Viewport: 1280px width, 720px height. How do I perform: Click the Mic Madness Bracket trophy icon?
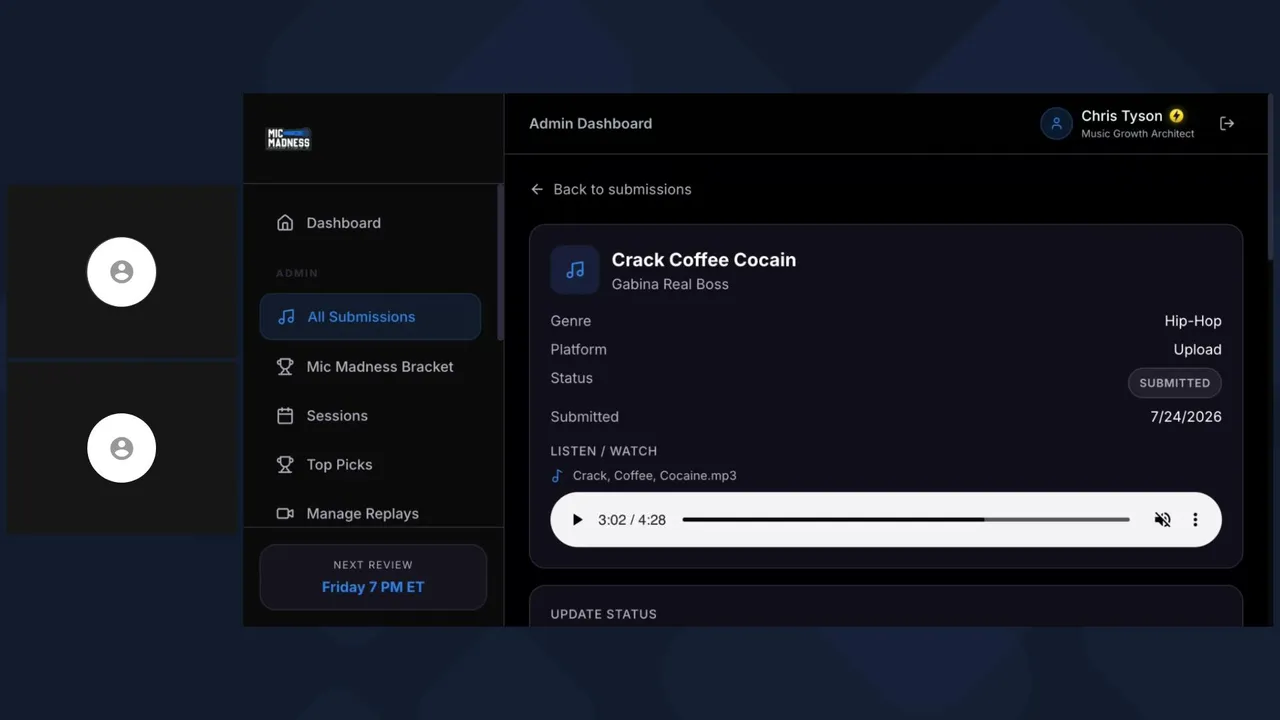click(285, 367)
